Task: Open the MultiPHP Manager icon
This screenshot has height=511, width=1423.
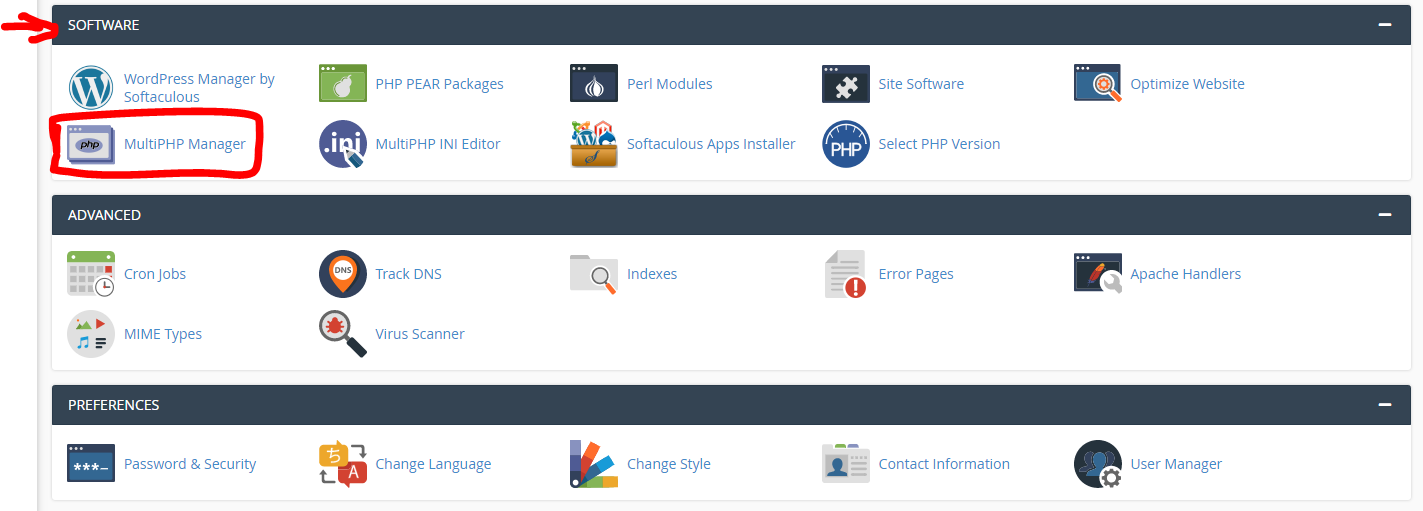Action: [x=91, y=144]
